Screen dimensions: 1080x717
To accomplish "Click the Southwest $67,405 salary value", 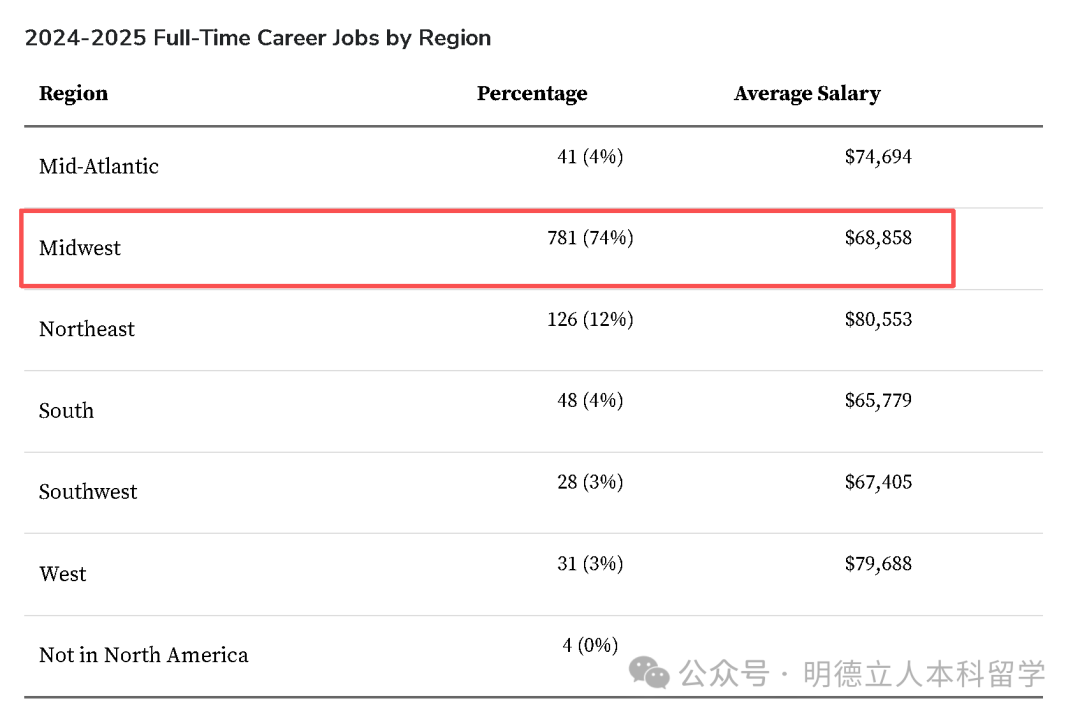I will (x=878, y=482).
